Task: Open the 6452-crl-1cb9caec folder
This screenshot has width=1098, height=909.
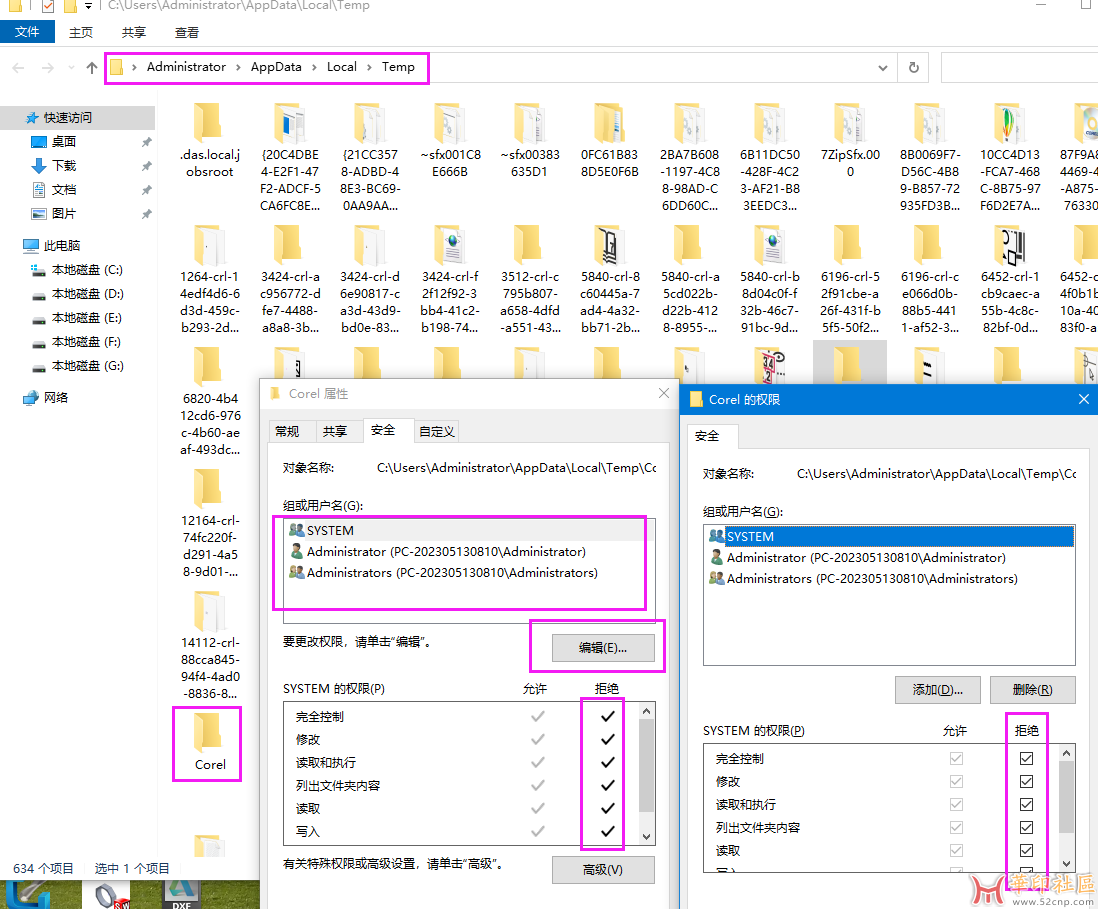Action: (x=1010, y=279)
